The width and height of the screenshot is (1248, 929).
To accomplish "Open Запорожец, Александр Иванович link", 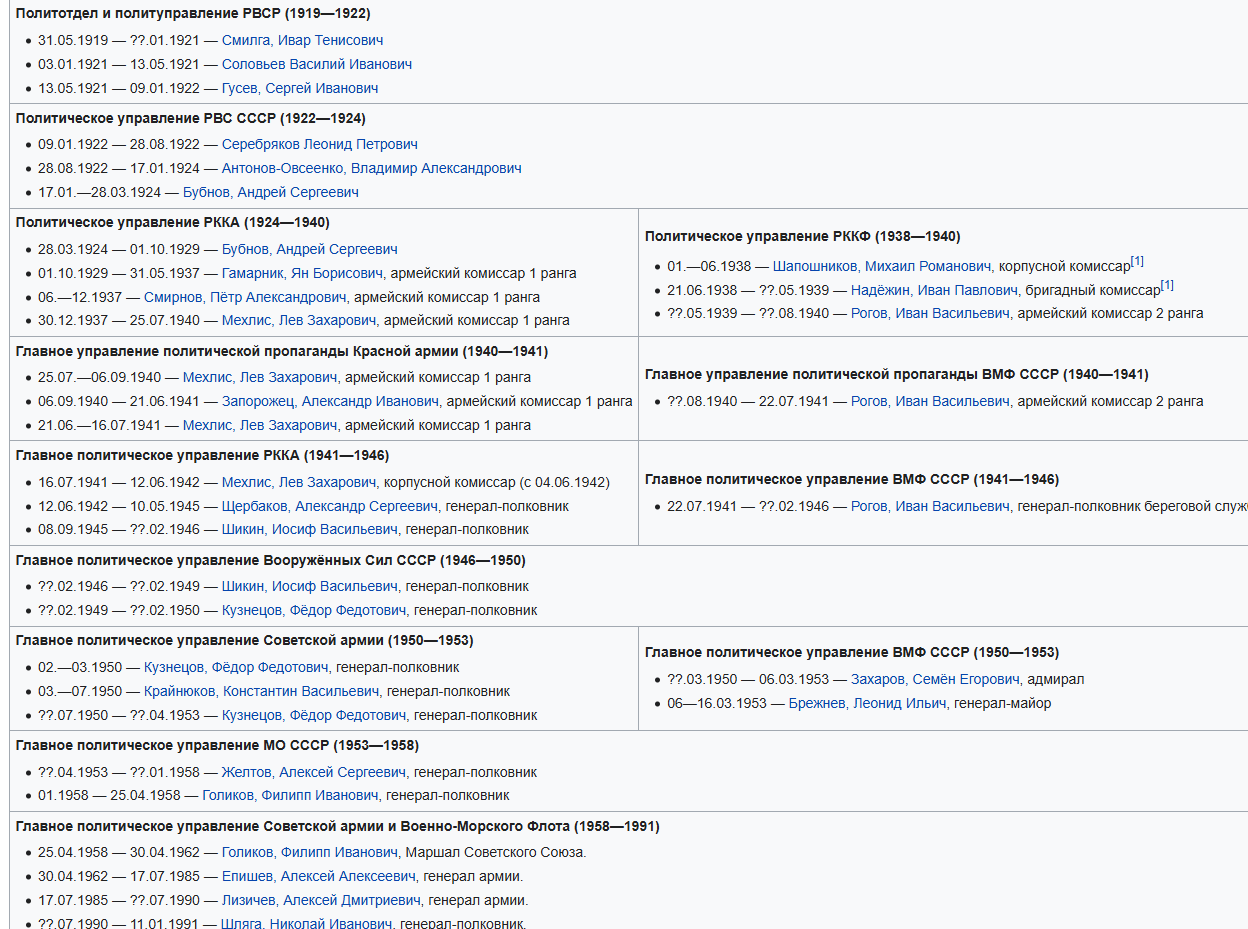I will [x=329, y=401].
